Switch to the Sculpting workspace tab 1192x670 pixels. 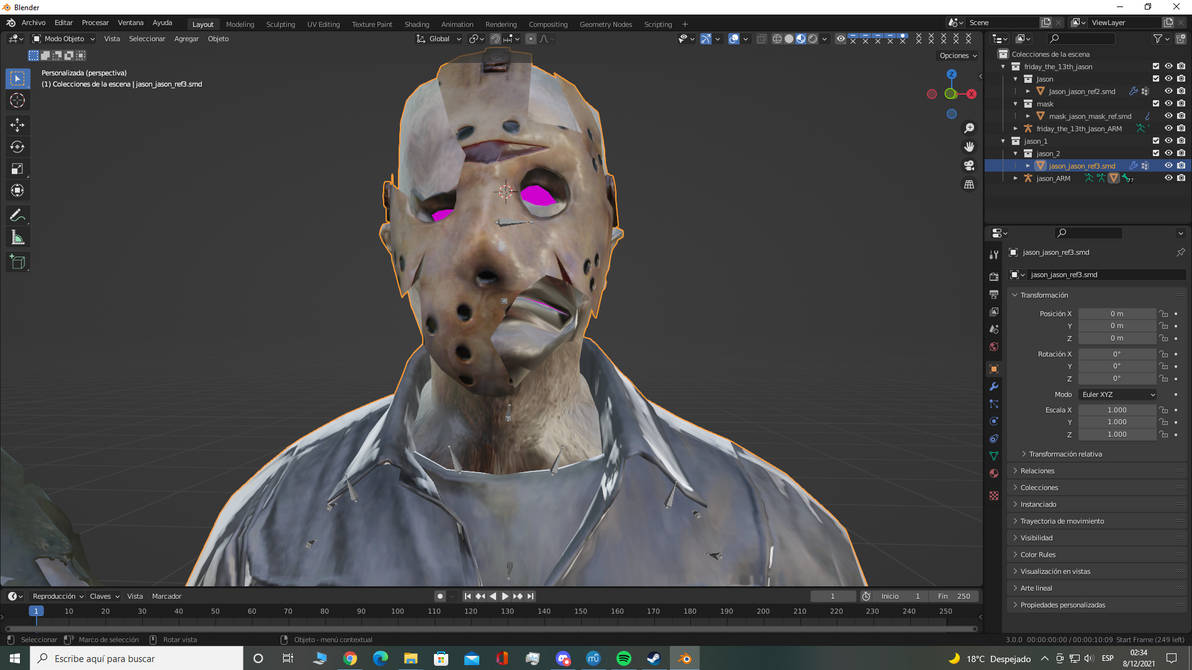tap(280, 24)
